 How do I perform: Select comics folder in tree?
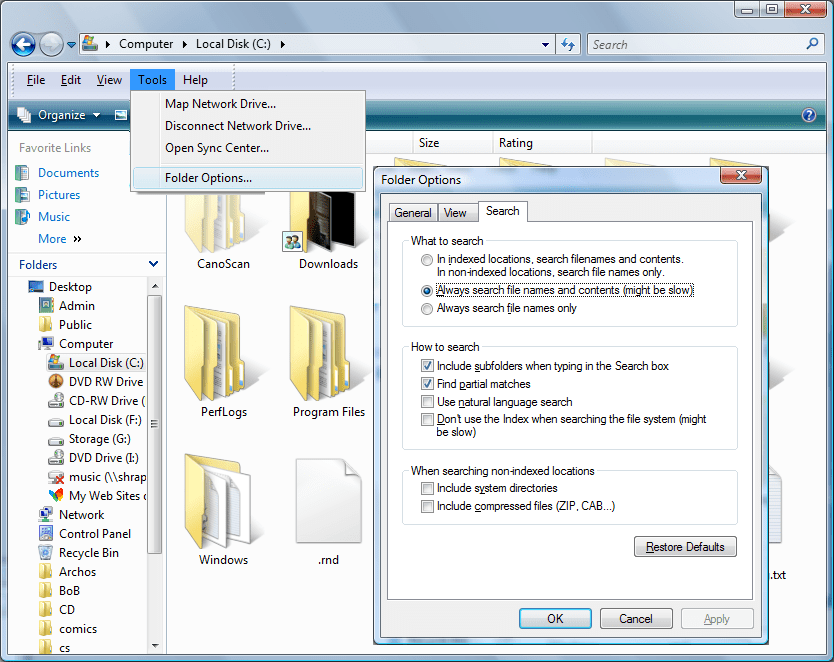coord(68,629)
